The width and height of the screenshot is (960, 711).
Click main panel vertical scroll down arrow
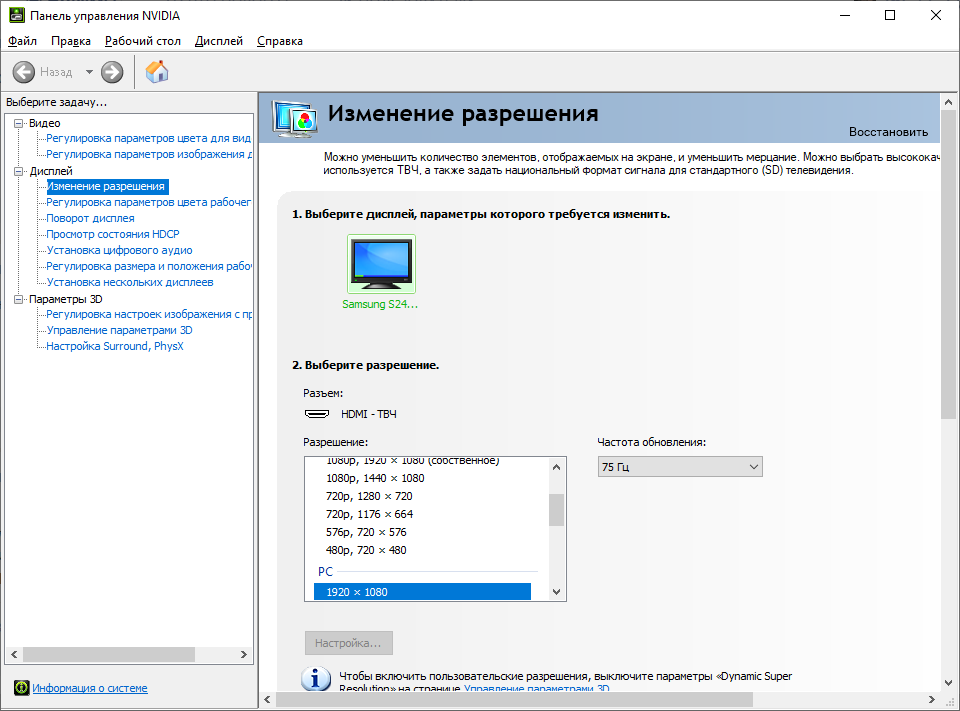[x=948, y=683]
